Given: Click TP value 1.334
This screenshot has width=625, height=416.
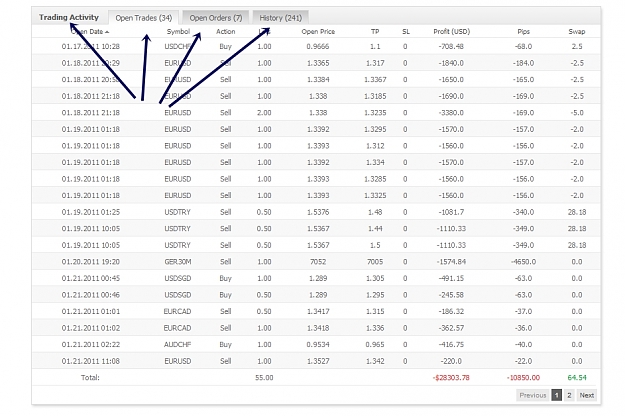Looking at the screenshot, I should [x=375, y=163].
